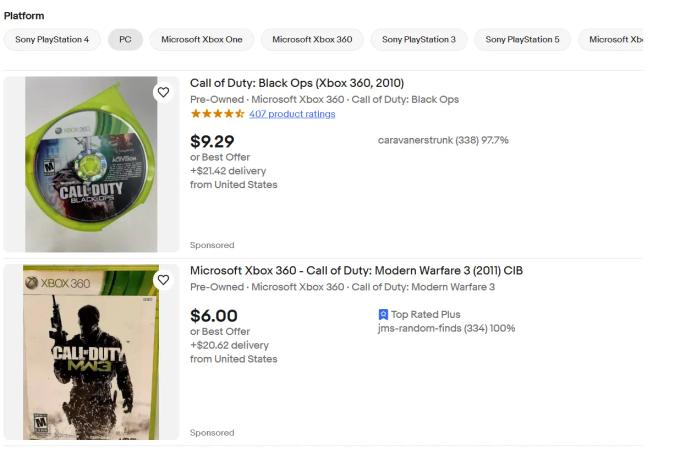Click the Top Rated Plus badge icon
The image size is (680, 451).
383,314
